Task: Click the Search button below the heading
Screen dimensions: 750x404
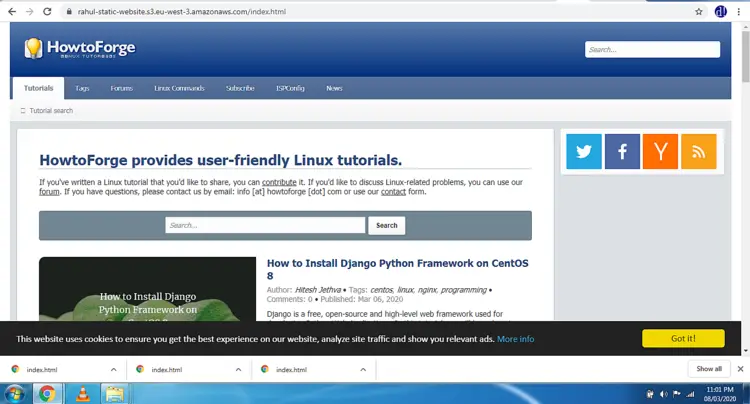Action: [387, 225]
